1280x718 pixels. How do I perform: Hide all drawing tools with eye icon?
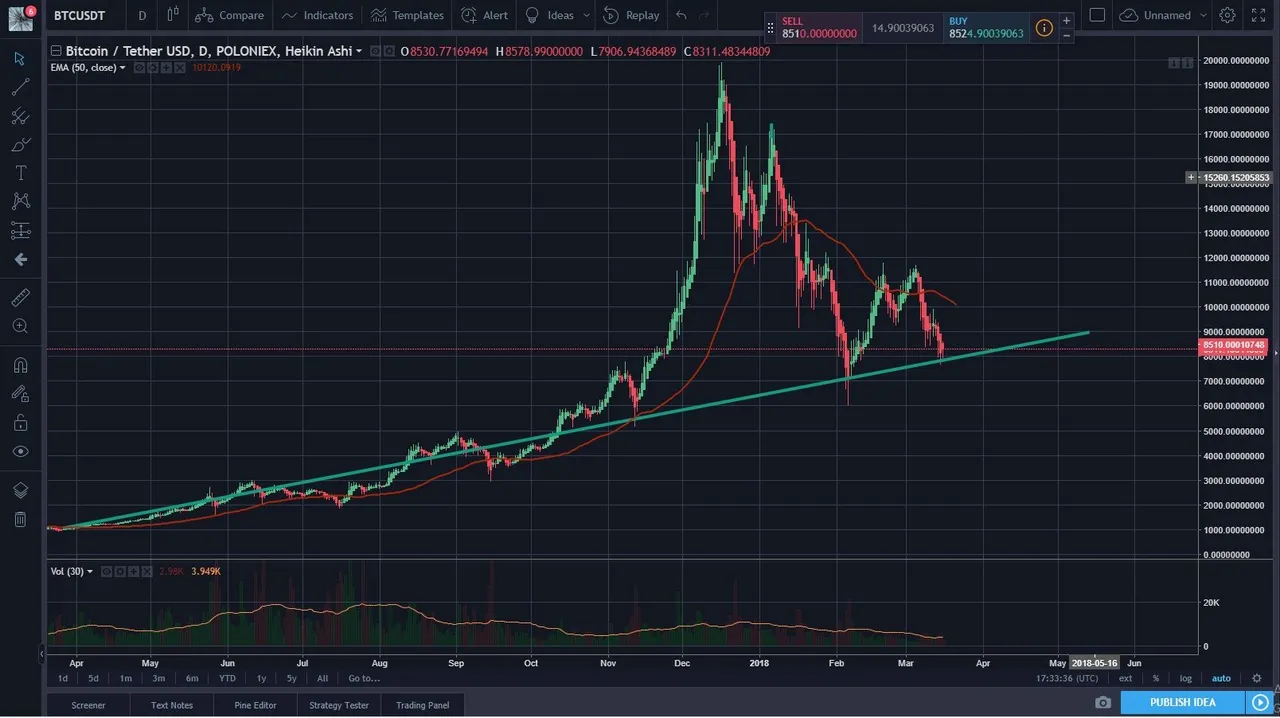click(20, 452)
